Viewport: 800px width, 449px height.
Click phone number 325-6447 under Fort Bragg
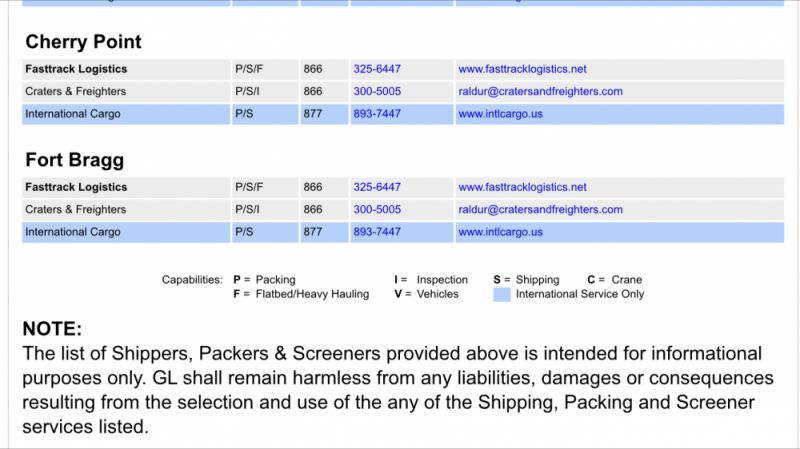[377, 187]
